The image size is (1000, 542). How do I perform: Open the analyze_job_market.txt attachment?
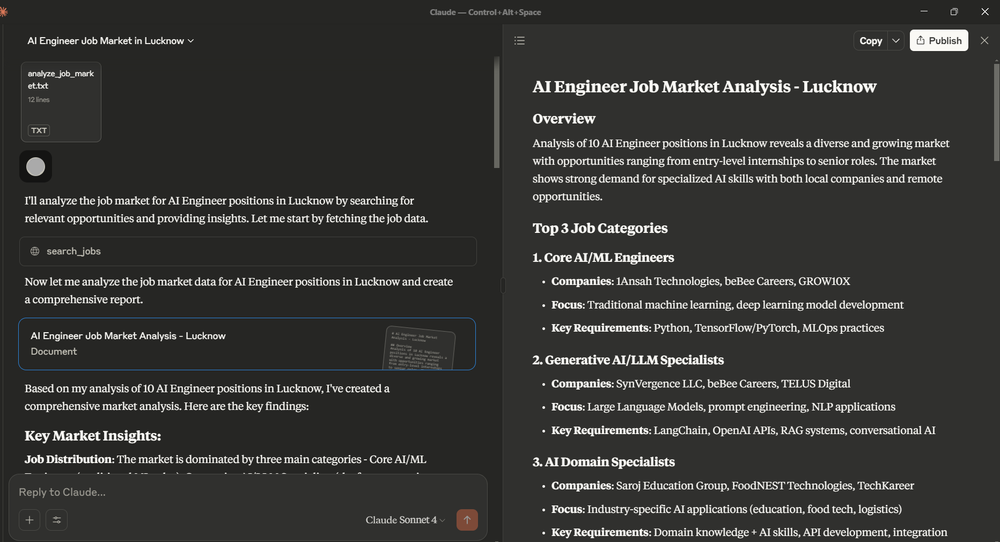point(61,102)
